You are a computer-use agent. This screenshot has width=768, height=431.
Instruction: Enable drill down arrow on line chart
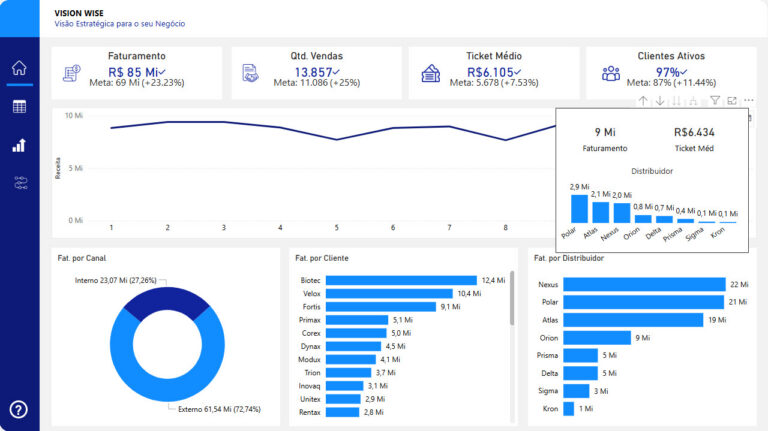pyautogui.click(x=660, y=101)
